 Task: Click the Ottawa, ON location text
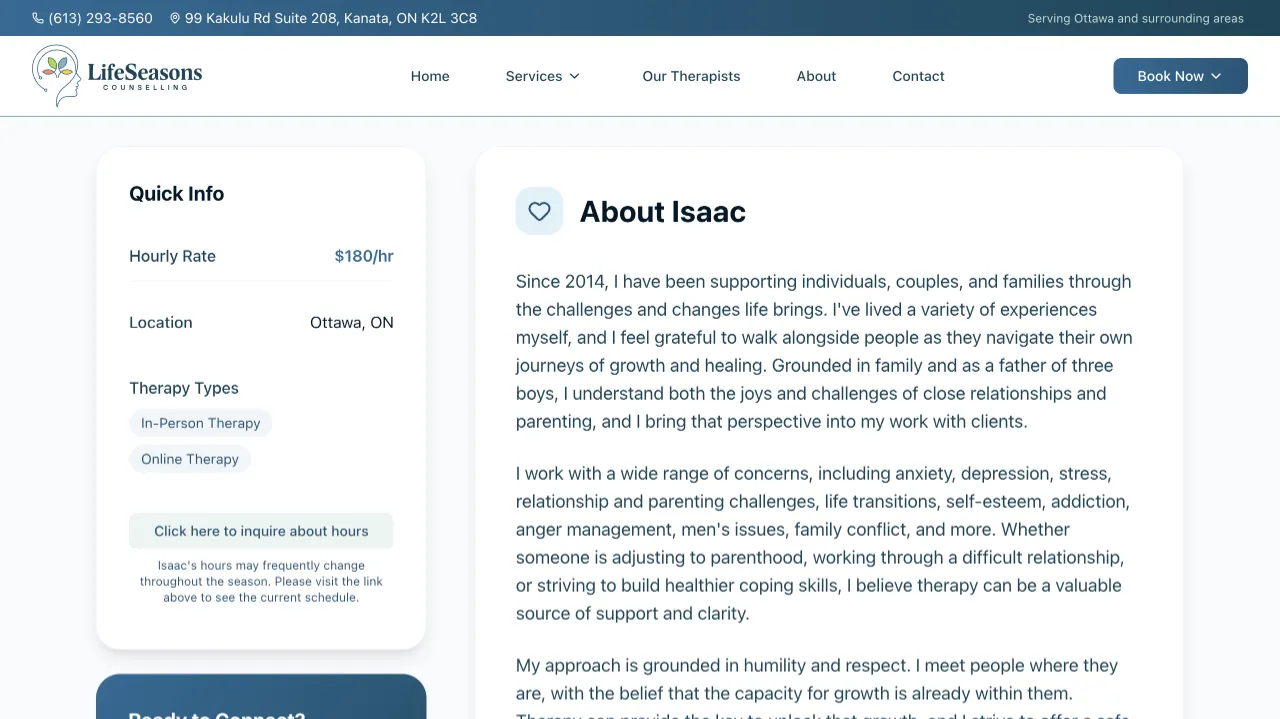pos(351,322)
